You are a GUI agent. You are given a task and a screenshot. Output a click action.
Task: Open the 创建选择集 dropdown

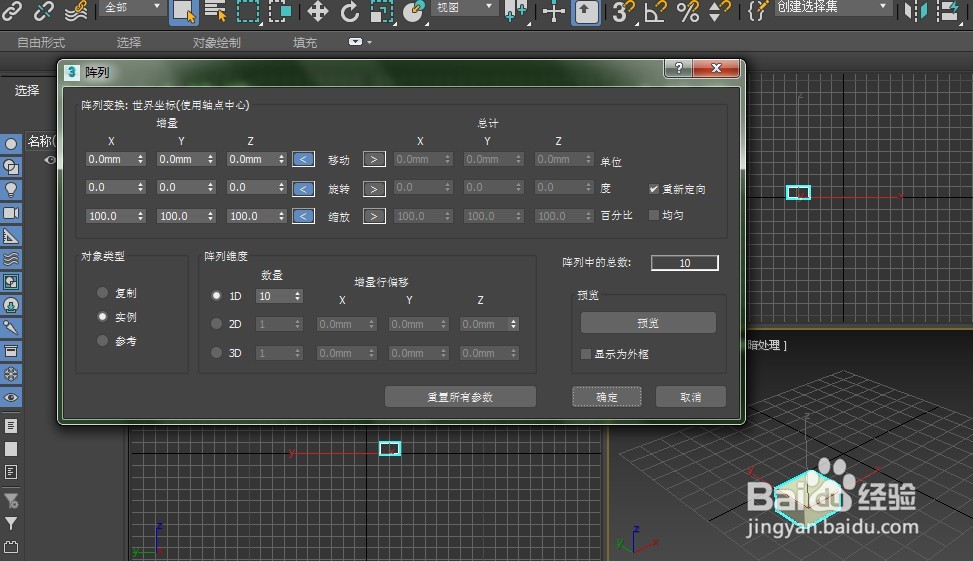pyautogui.click(x=833, y=7)
